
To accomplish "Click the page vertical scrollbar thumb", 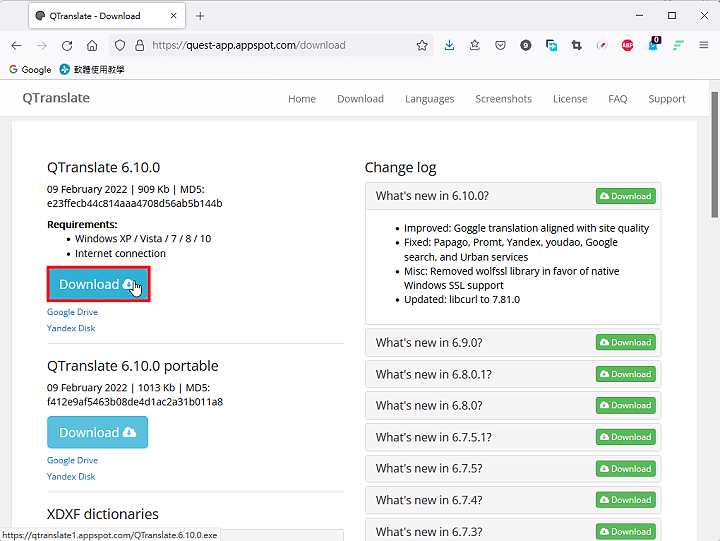I will 714,154.
